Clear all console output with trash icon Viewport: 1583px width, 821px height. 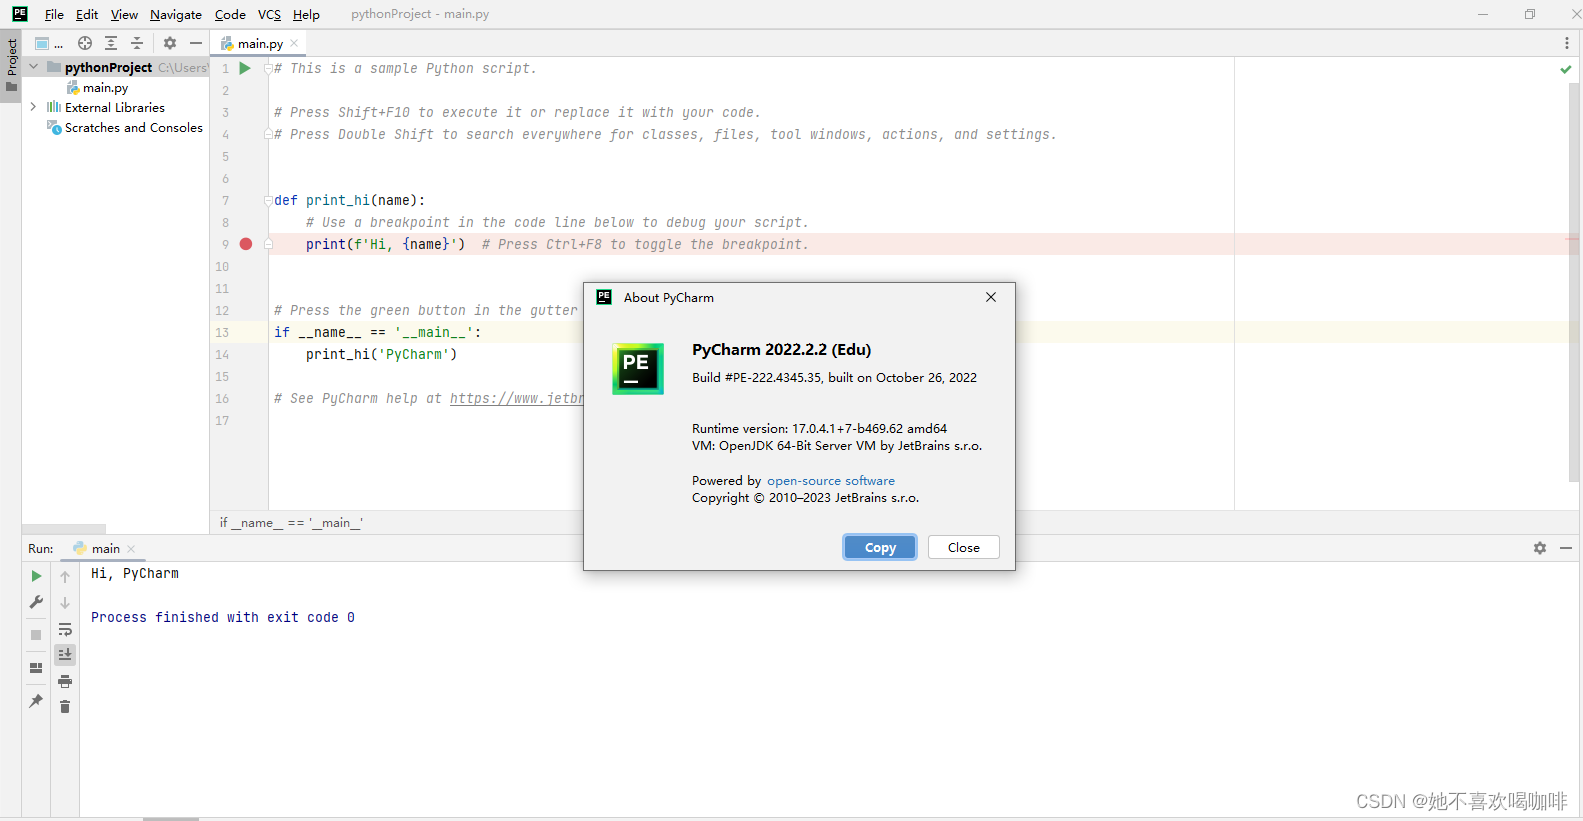point(65,707)
